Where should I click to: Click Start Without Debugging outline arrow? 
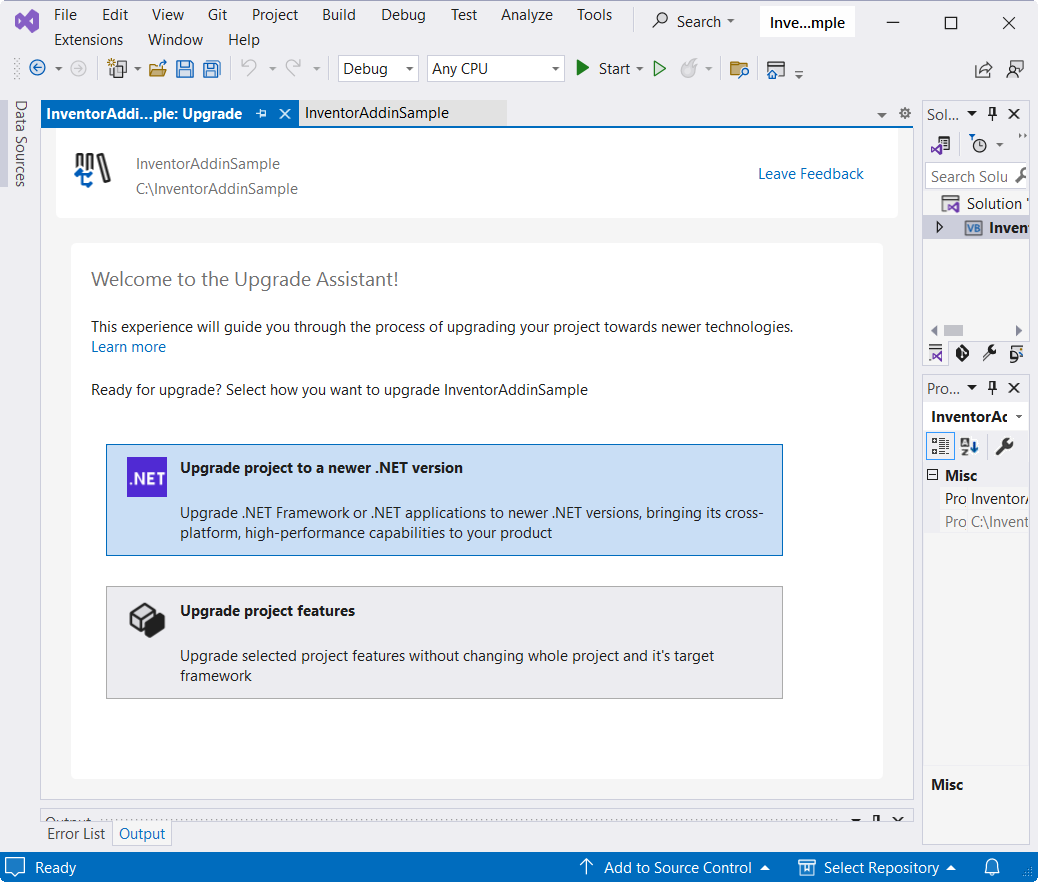(659, 69)
